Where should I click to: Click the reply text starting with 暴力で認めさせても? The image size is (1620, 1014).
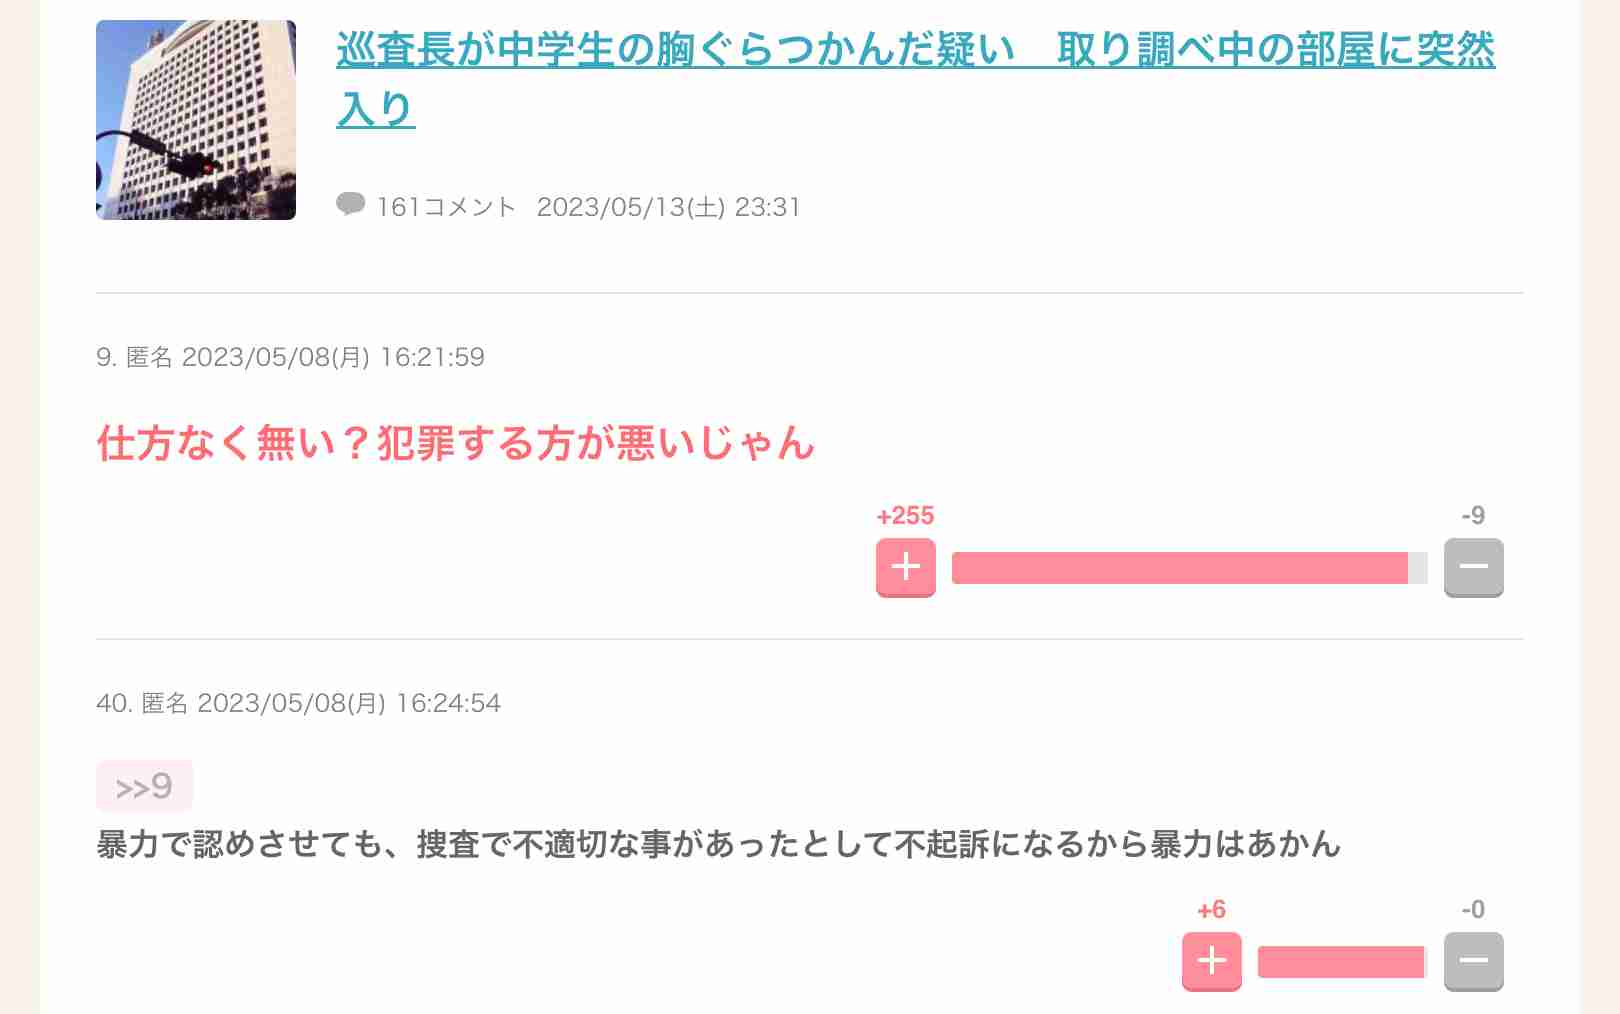(x=718, y=845)
